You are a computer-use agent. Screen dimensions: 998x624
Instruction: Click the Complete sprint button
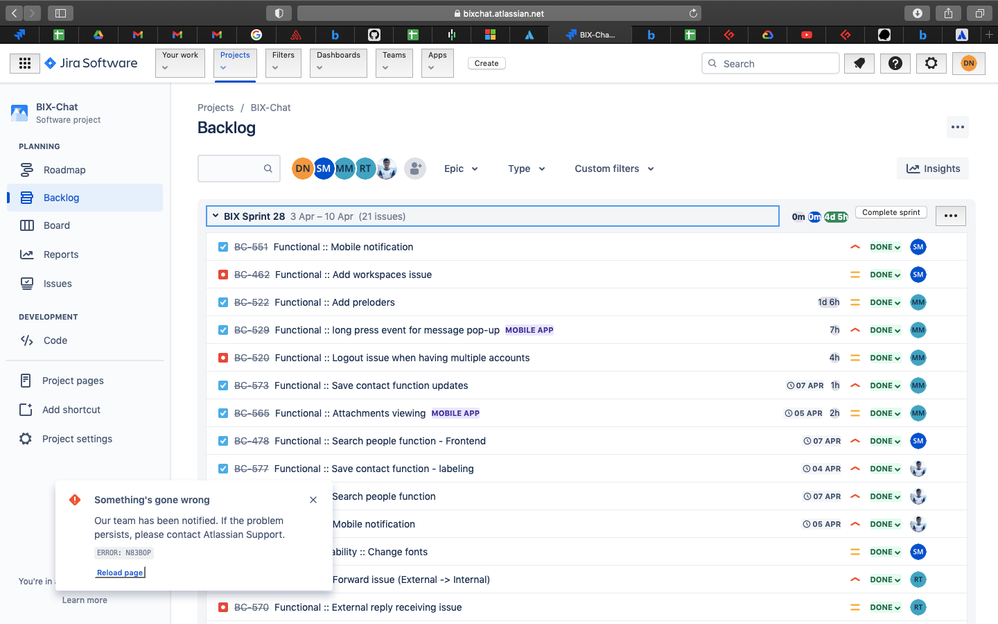pos(891,213)
